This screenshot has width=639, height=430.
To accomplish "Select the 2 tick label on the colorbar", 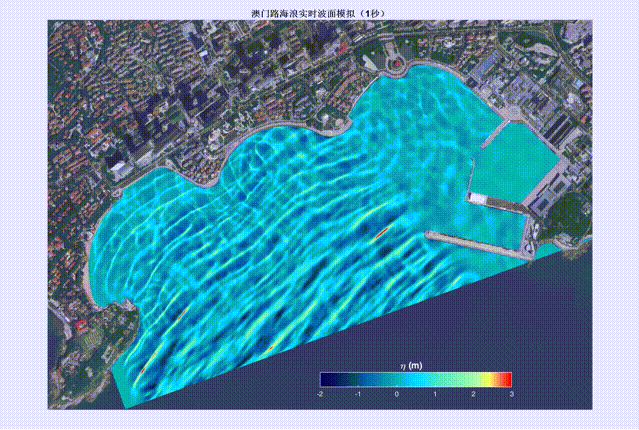I will [473, 394].
